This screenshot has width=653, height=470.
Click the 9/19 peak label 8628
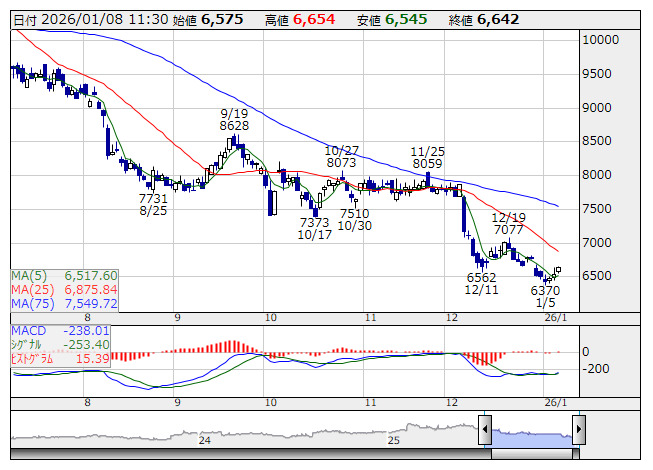click(234, 126)
